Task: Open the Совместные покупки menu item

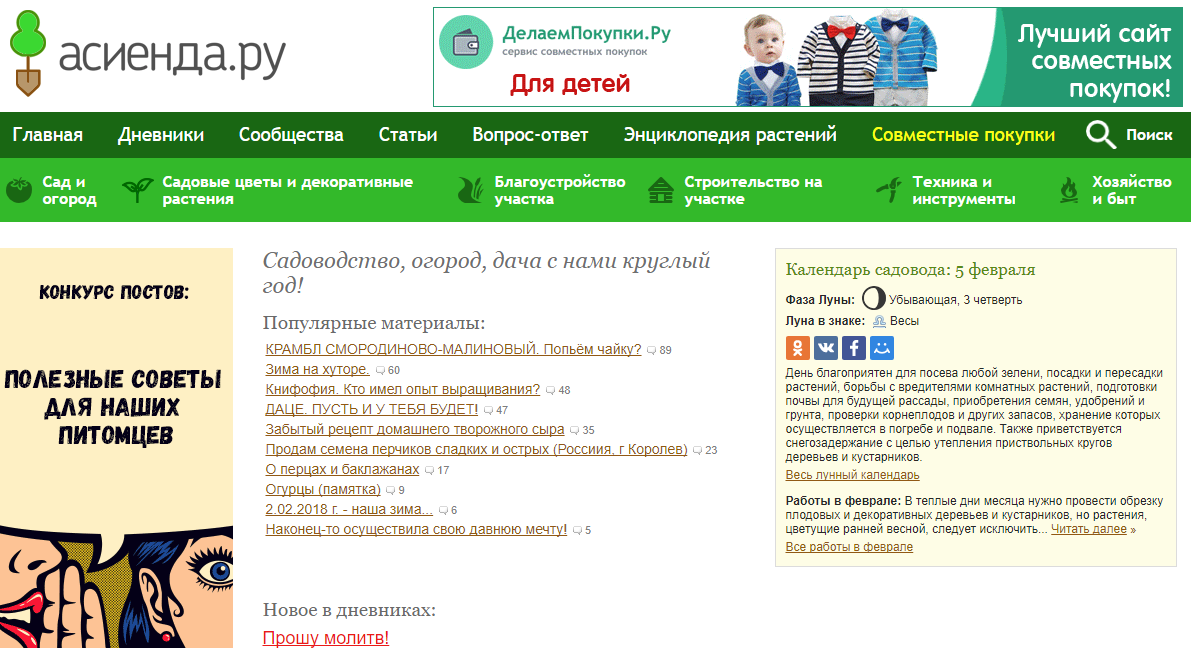Action: (x=963, y=135)
